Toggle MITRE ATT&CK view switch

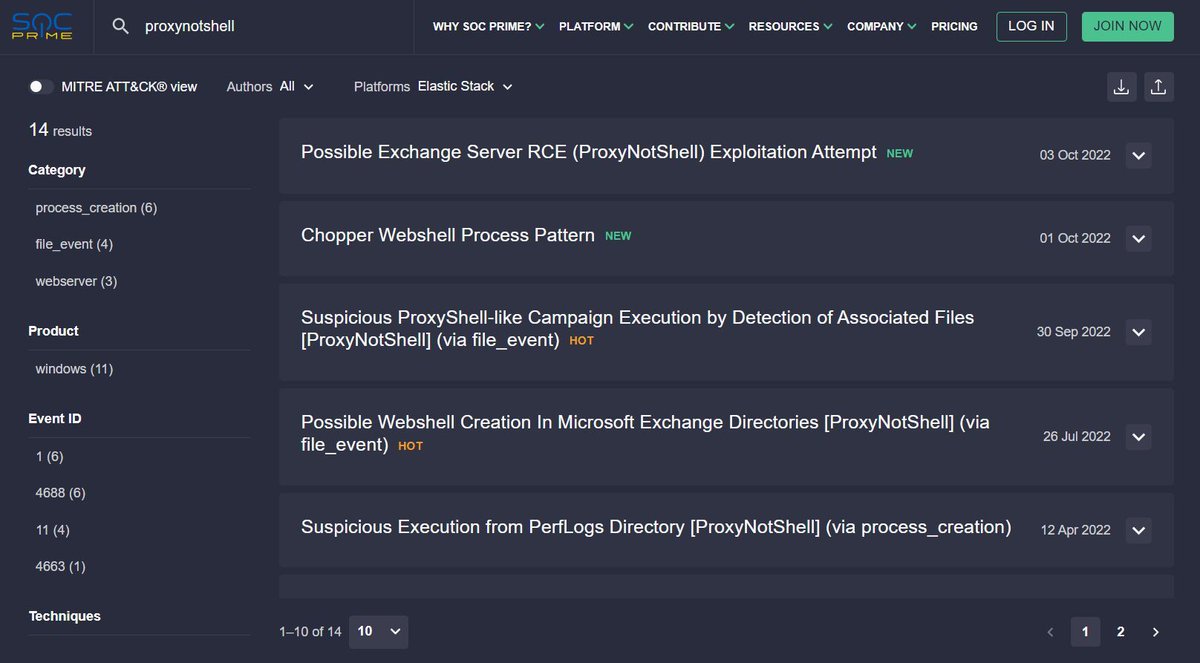pyautogui.click(x=41, y=87)
